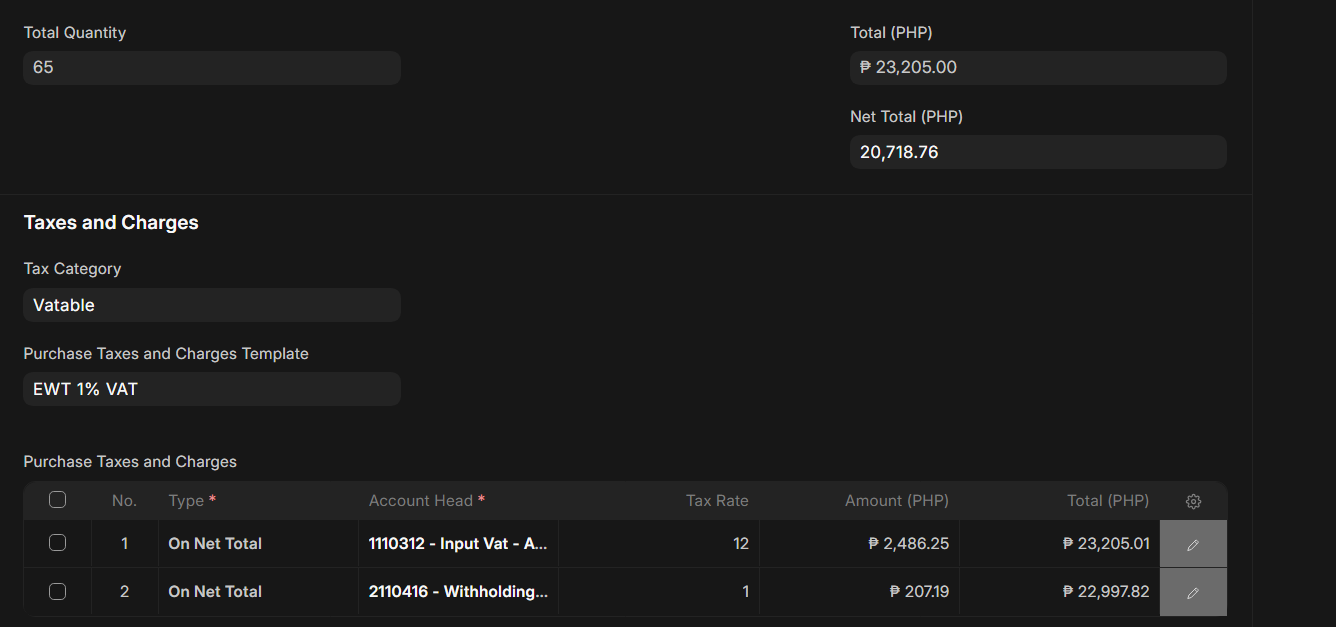Click the Taxes and Charges section heading
Screen dimensions: 1336x627
(x=111, y=223)
